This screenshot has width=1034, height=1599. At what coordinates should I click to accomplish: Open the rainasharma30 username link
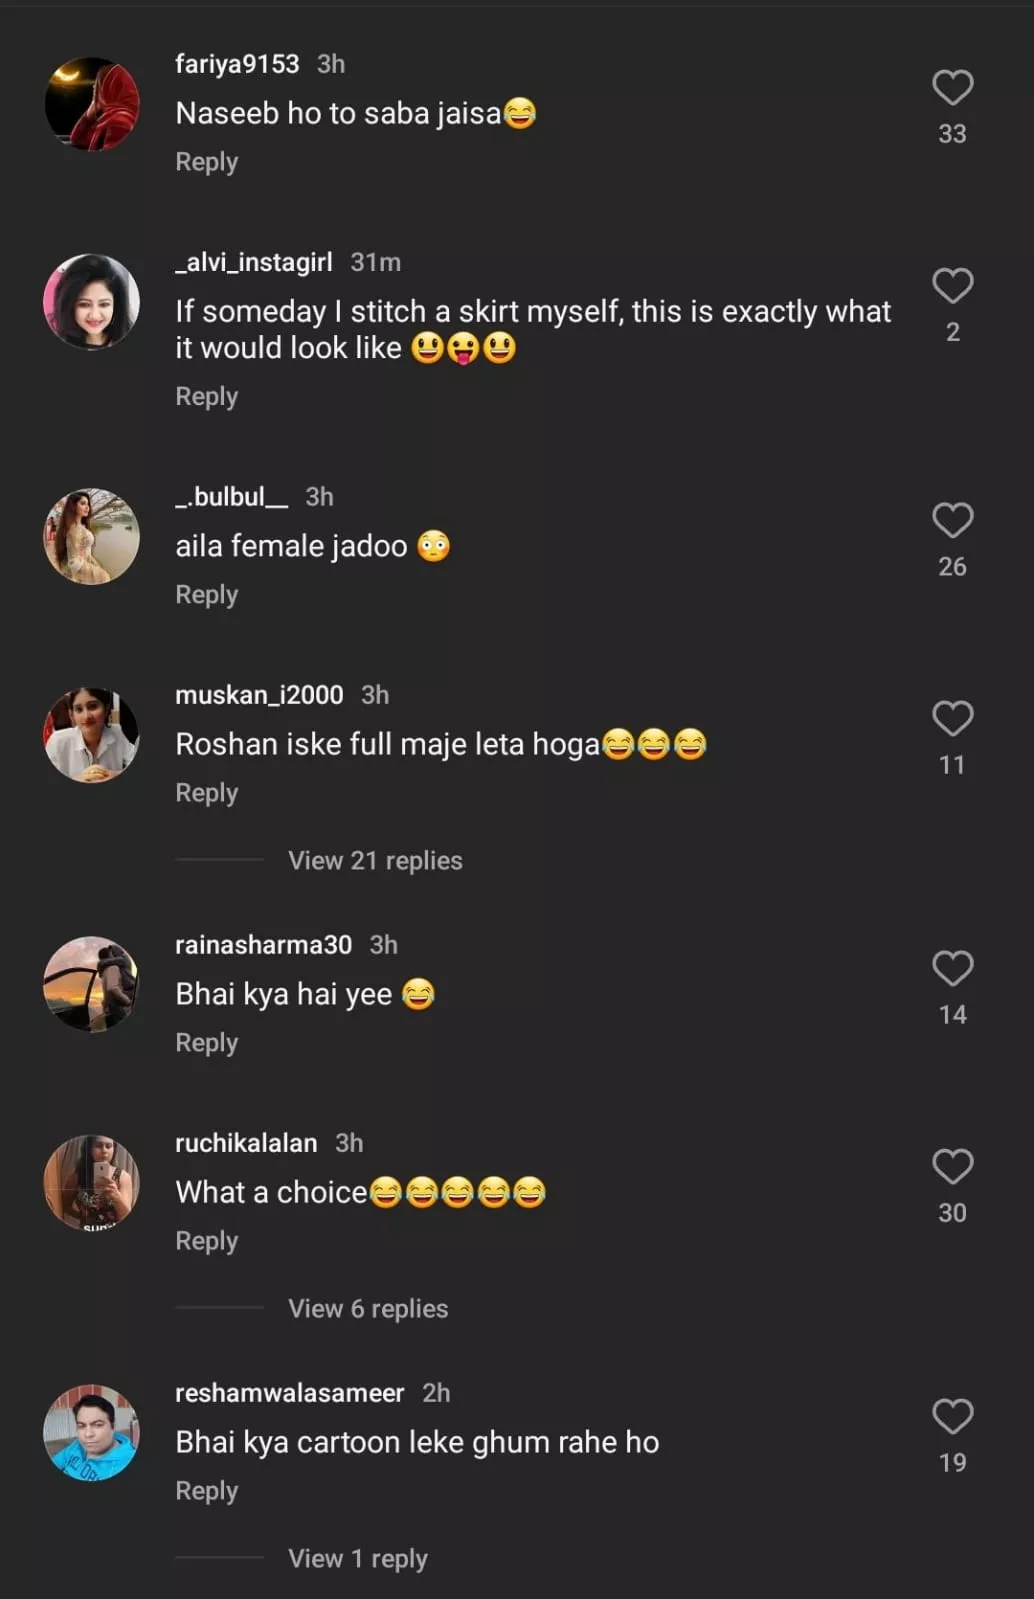(x=264, y=945)
